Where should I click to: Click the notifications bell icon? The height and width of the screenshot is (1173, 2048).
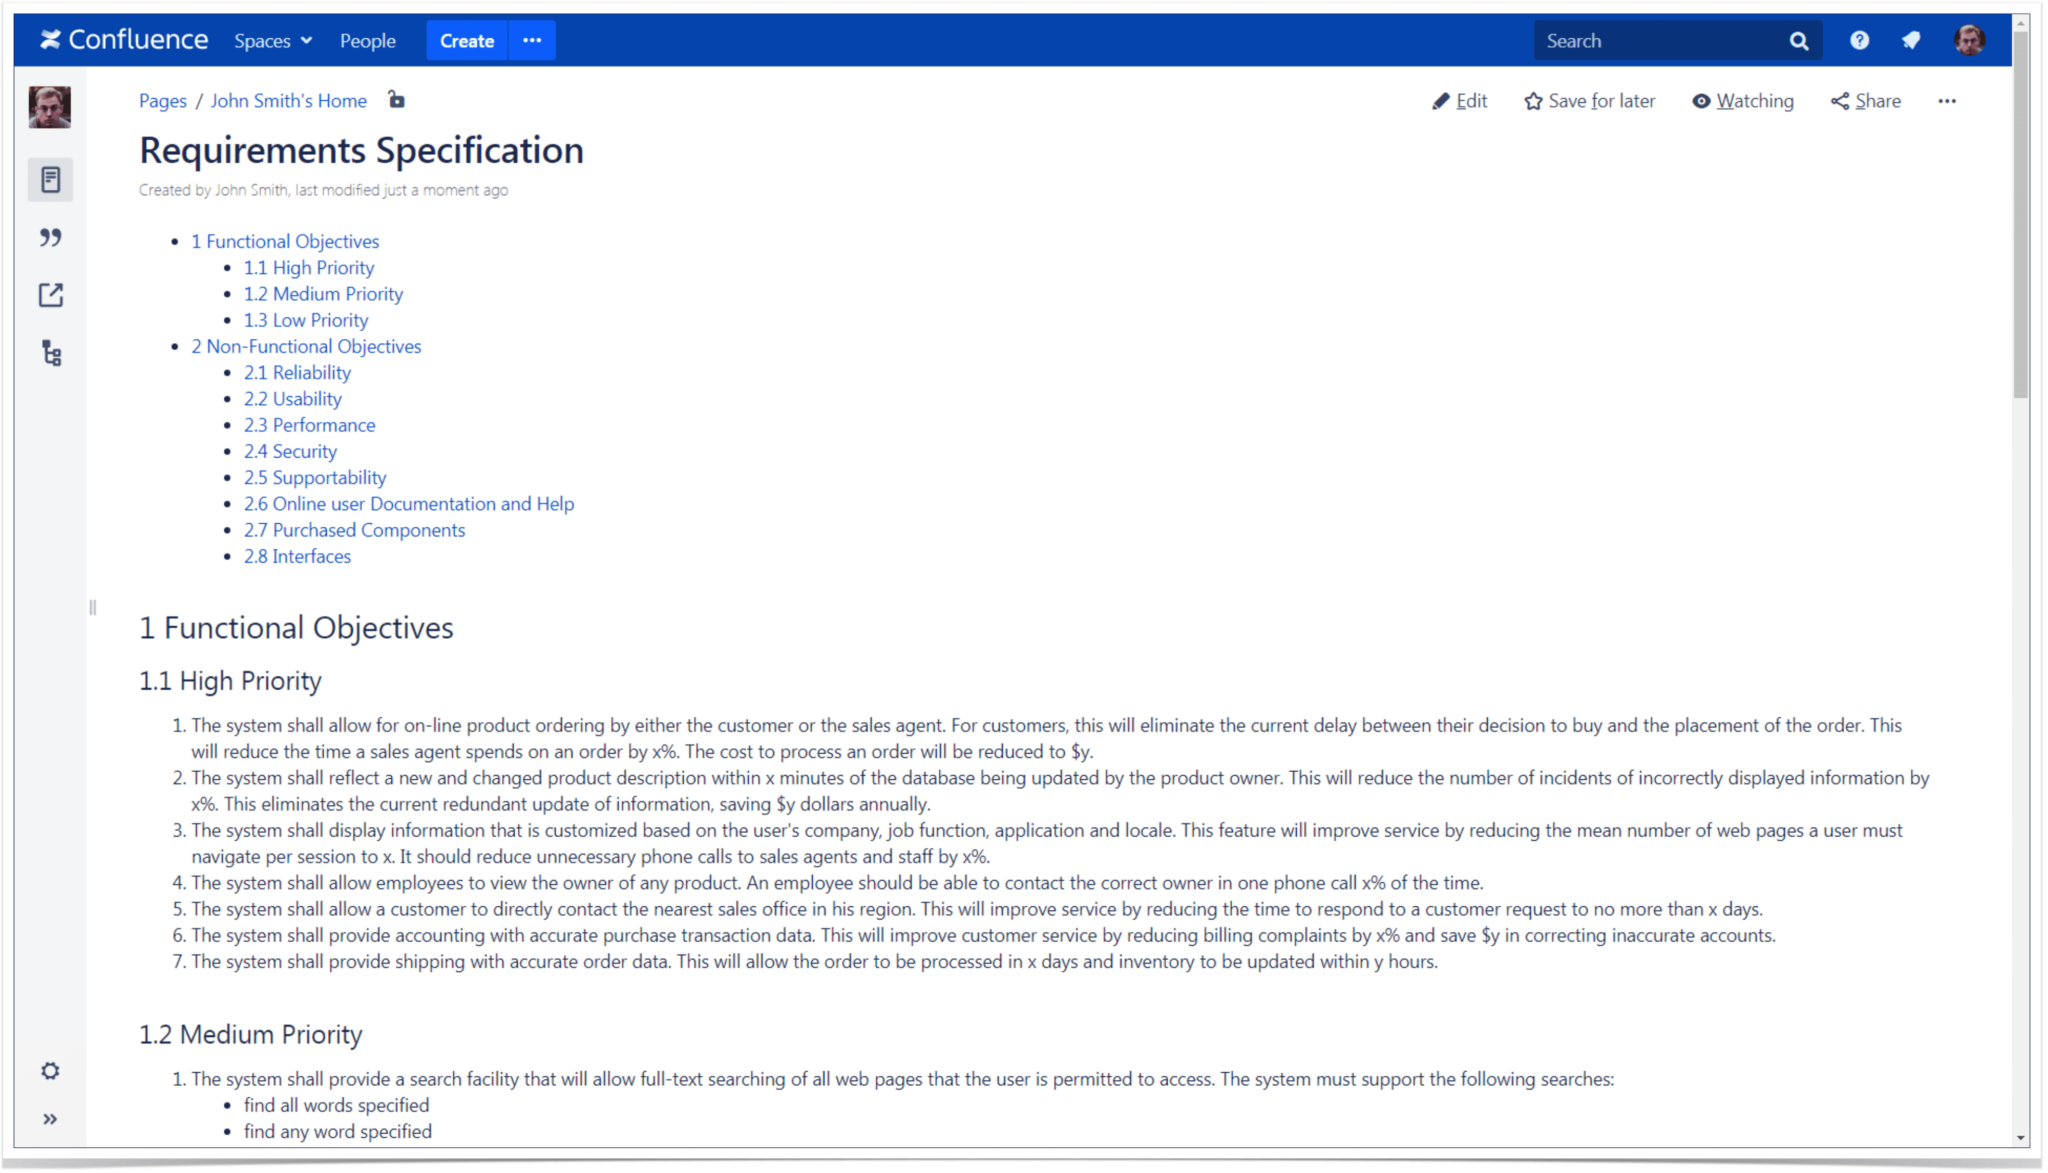[1910, 41]
